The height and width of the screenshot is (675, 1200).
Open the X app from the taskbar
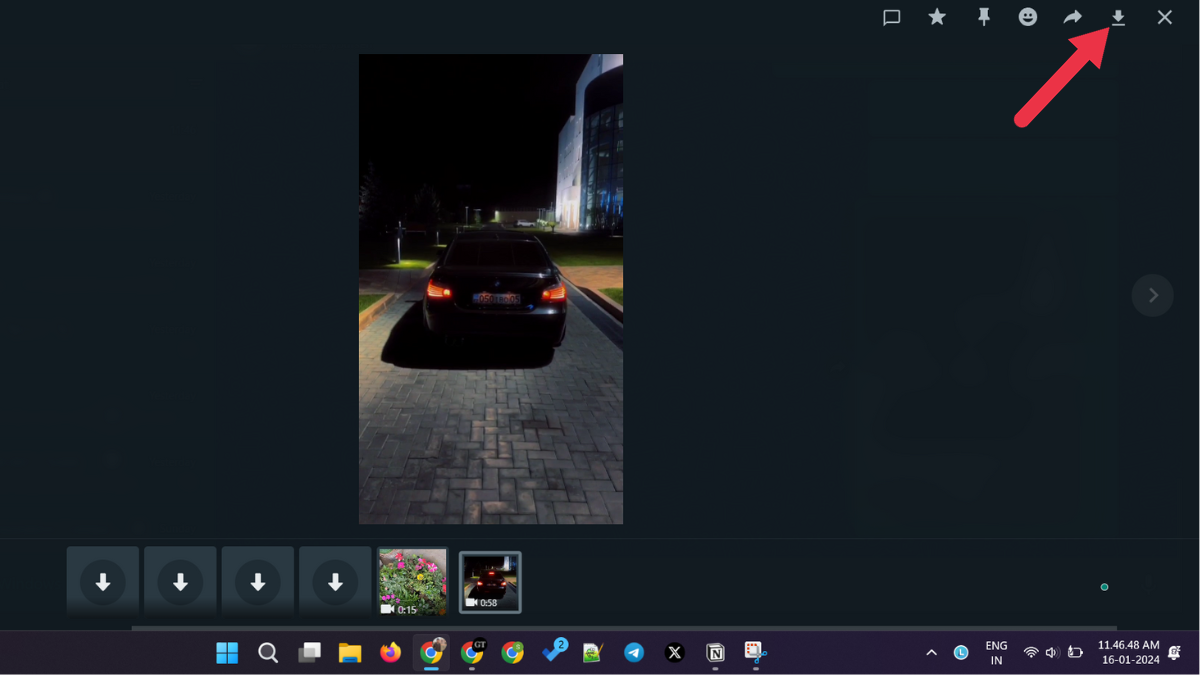pyautogui.click(x=675, y=652)
